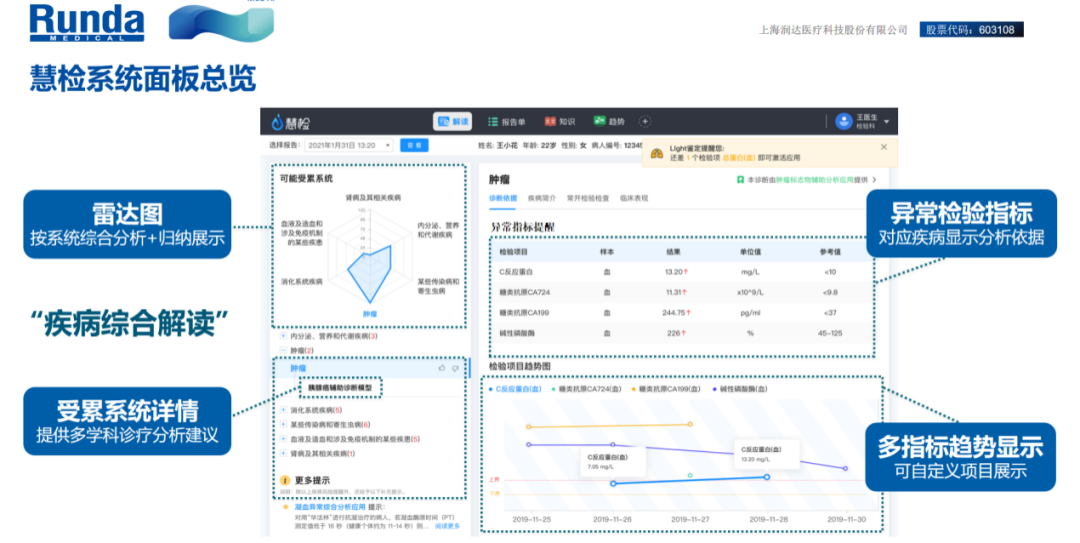Click the thumbs-down icon on 肿瘤 row
1080x543 pixels.
(455, 368)
